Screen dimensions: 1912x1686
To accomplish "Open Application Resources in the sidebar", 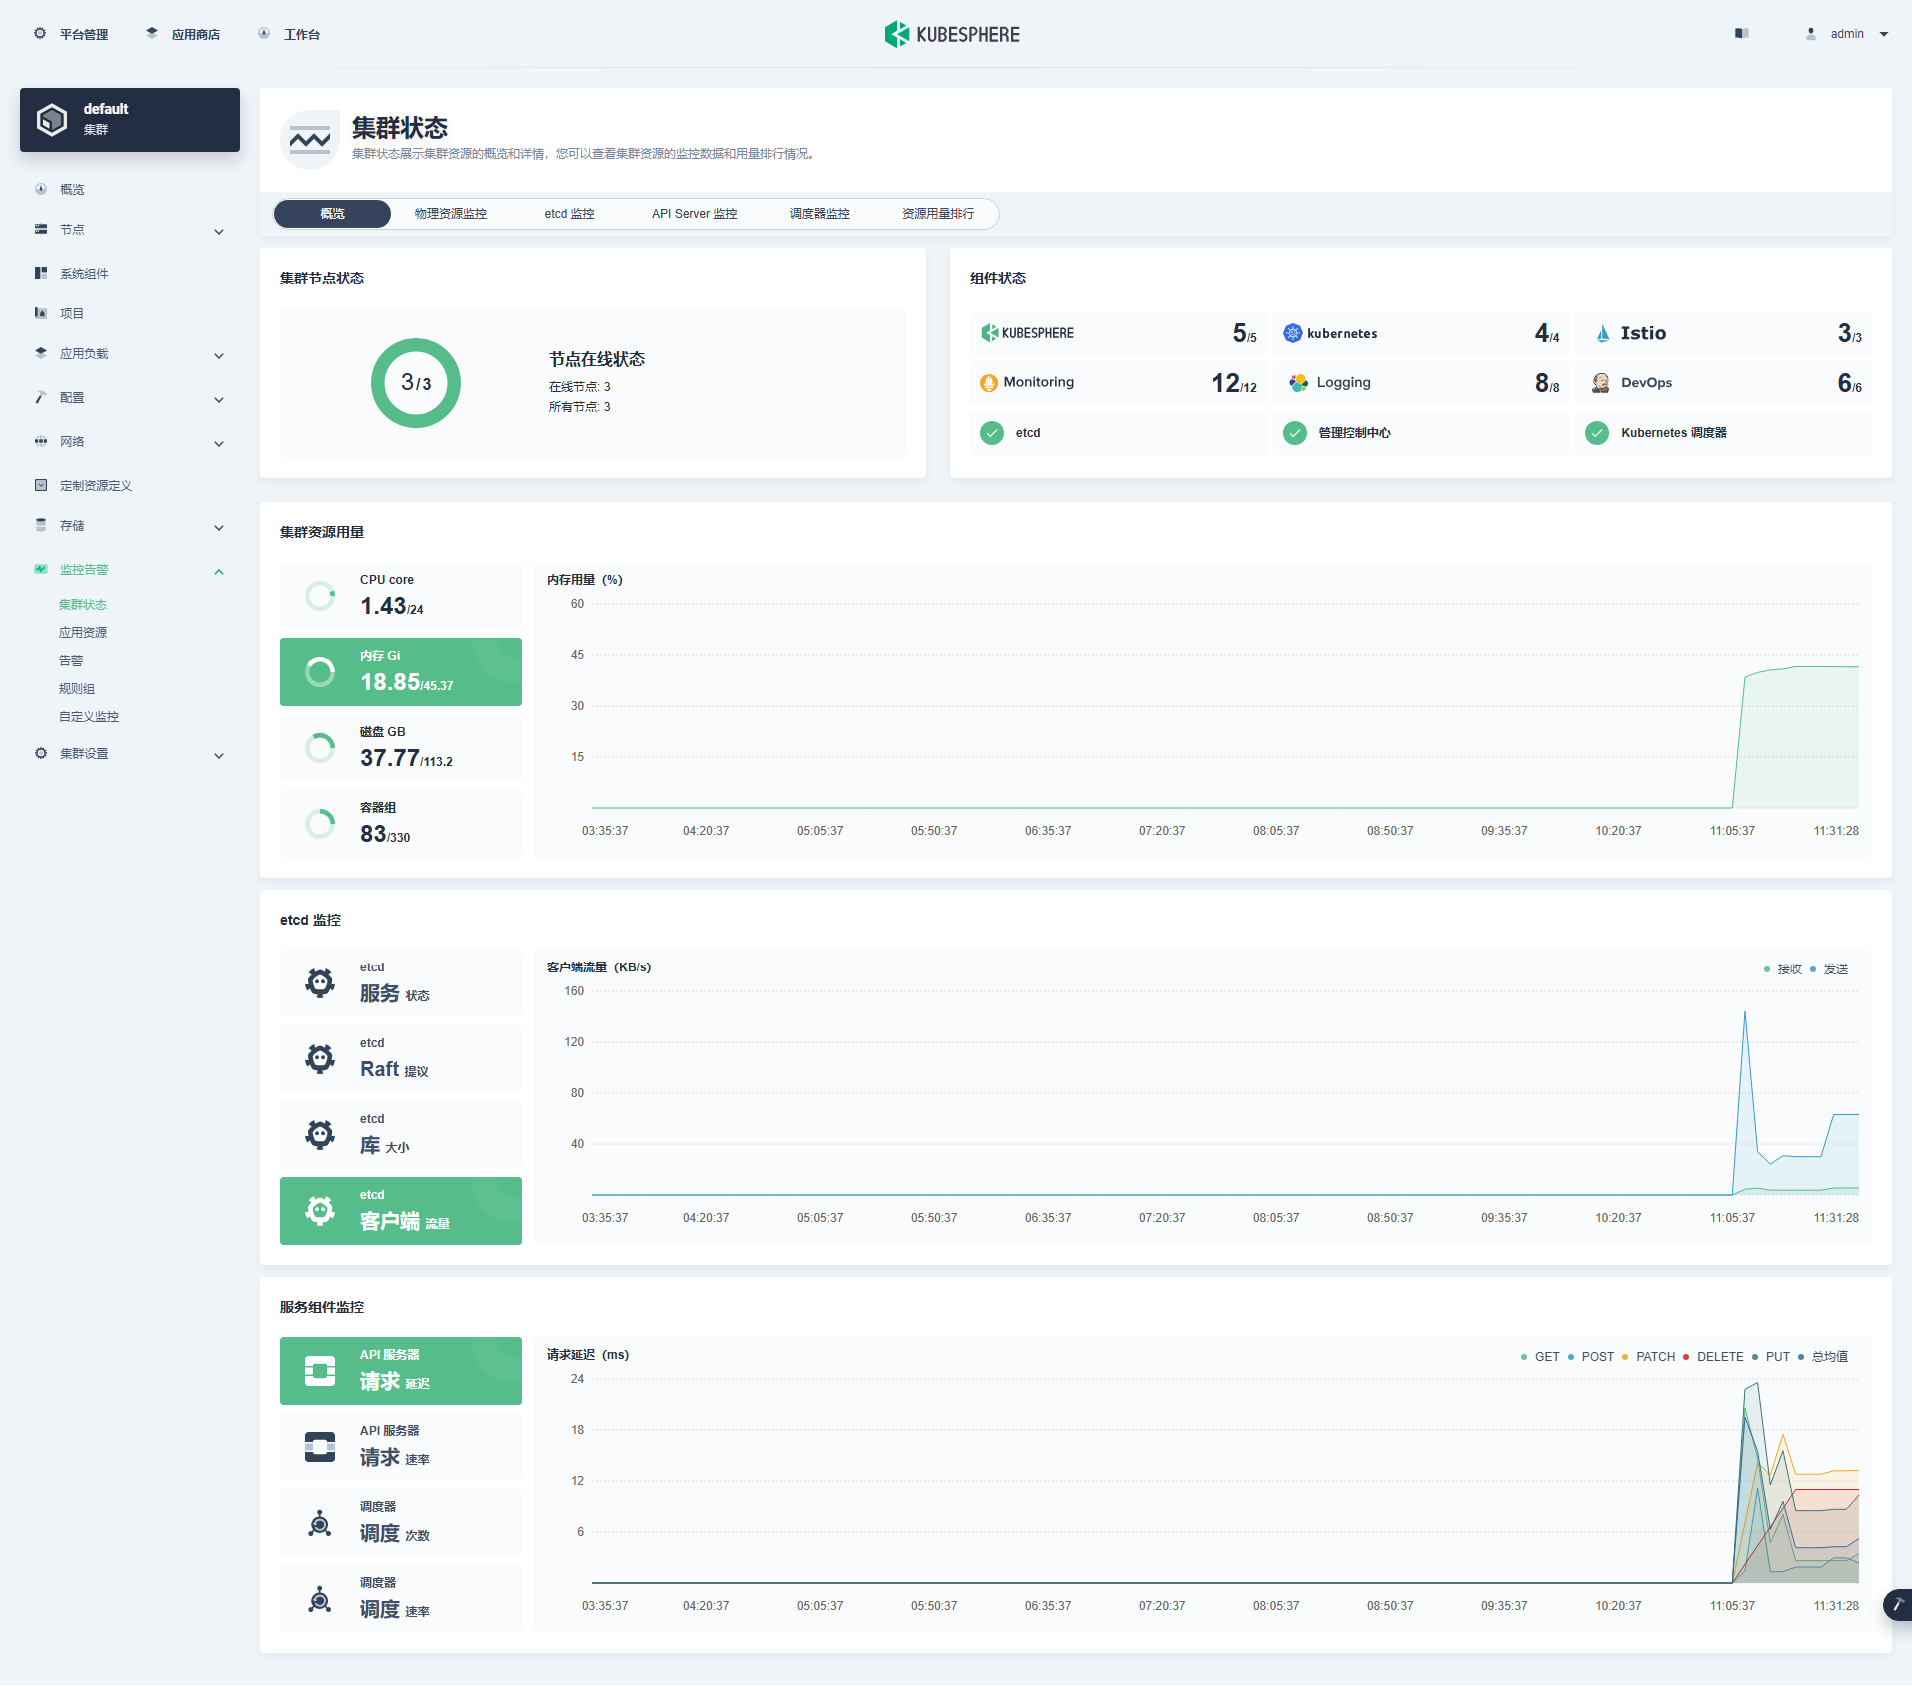I will click(83, 633).
